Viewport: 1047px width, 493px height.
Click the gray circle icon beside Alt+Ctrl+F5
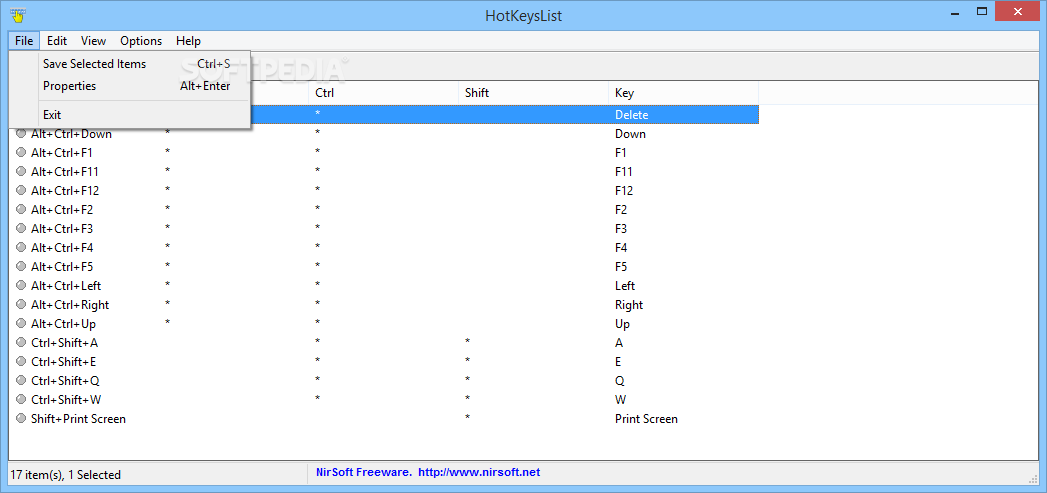coord(21,267)
